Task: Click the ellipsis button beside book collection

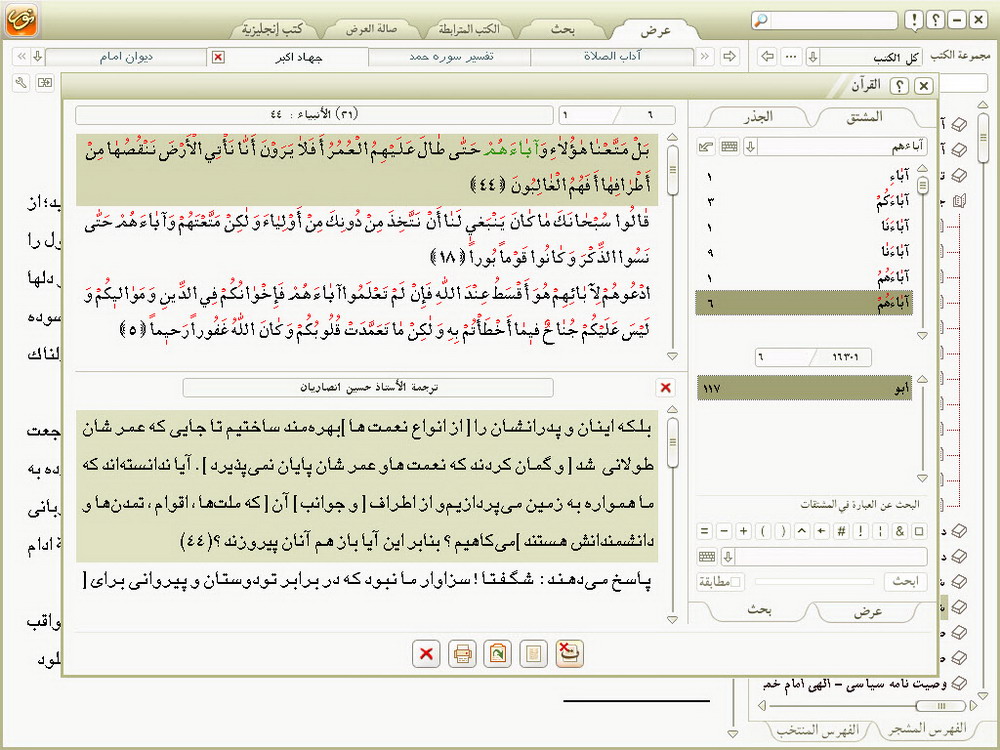Action: tap(791, 56)
